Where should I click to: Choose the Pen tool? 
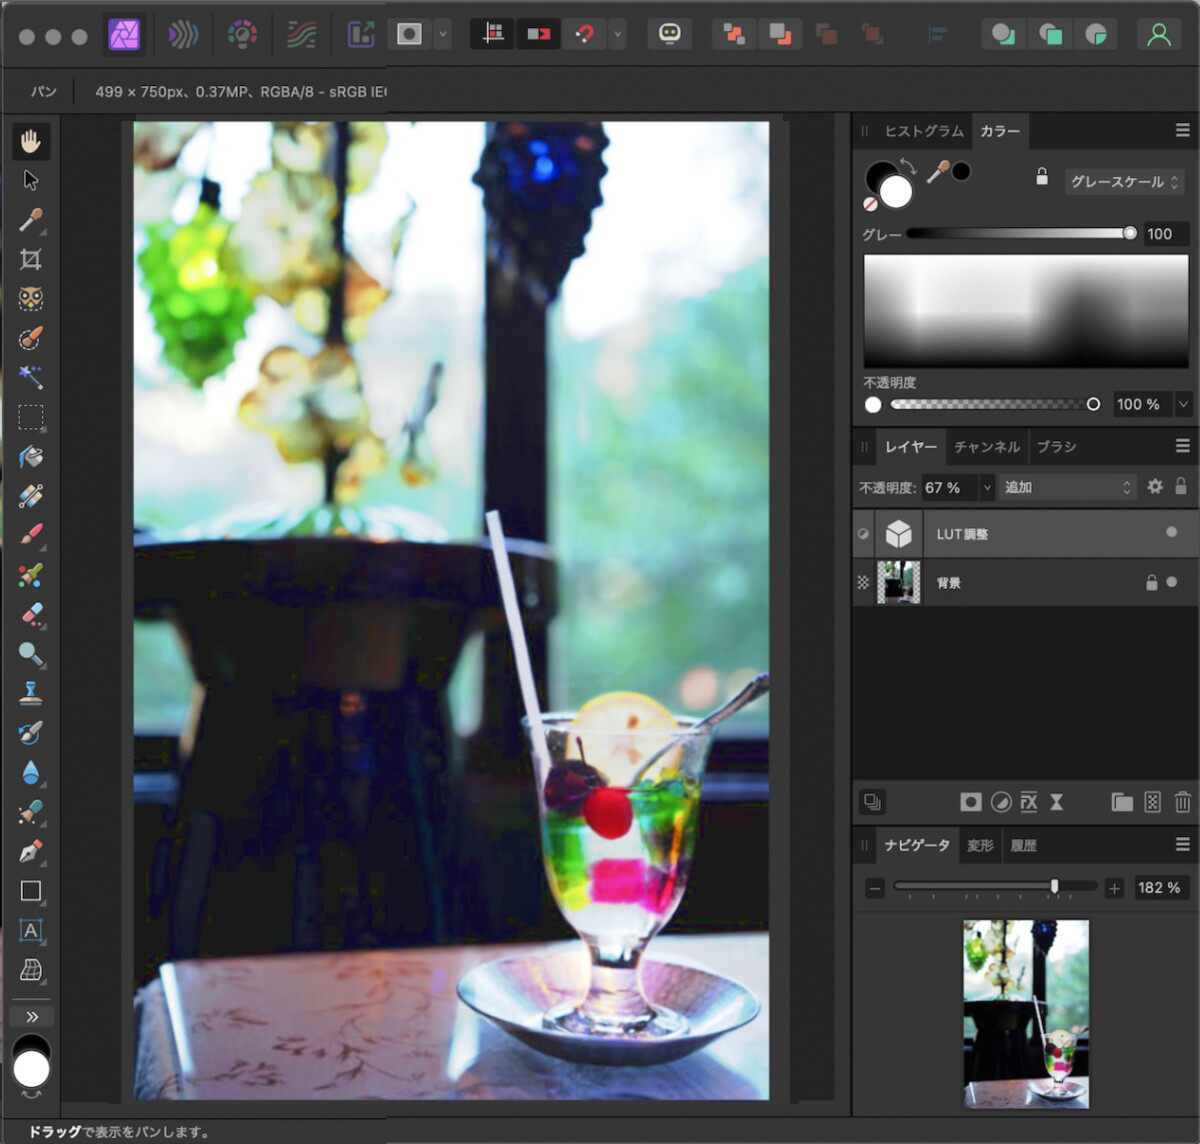coord(31,852)
